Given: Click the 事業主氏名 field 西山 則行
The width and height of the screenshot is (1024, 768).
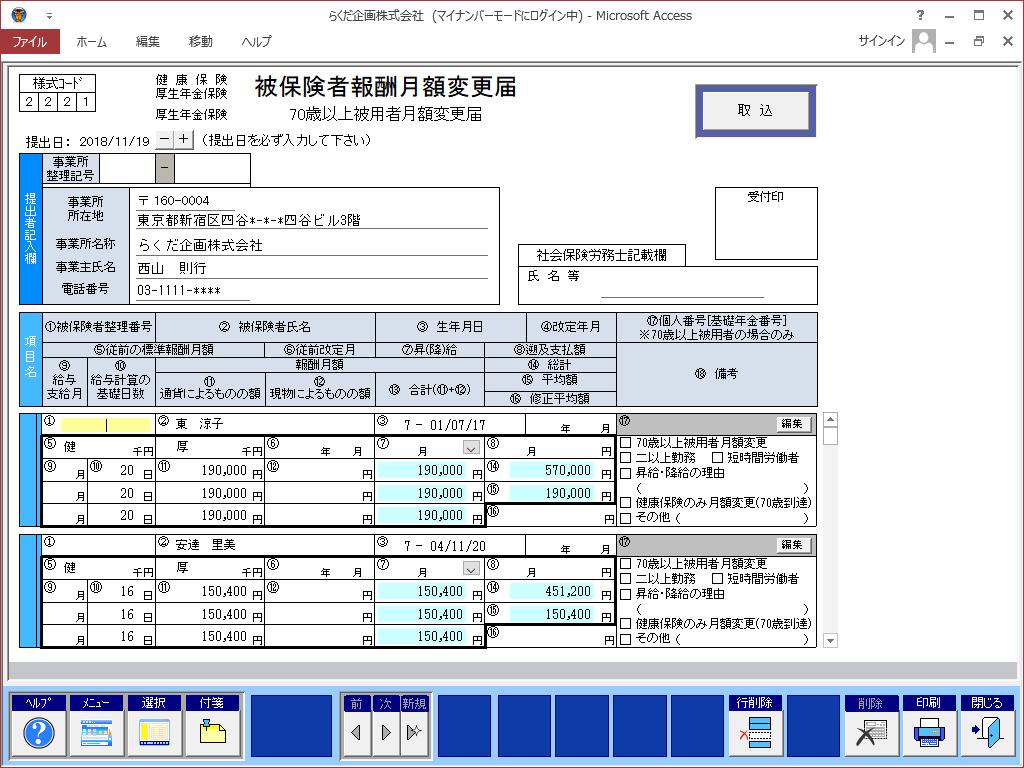Looking at the screenshot, I should click(312, 268).
